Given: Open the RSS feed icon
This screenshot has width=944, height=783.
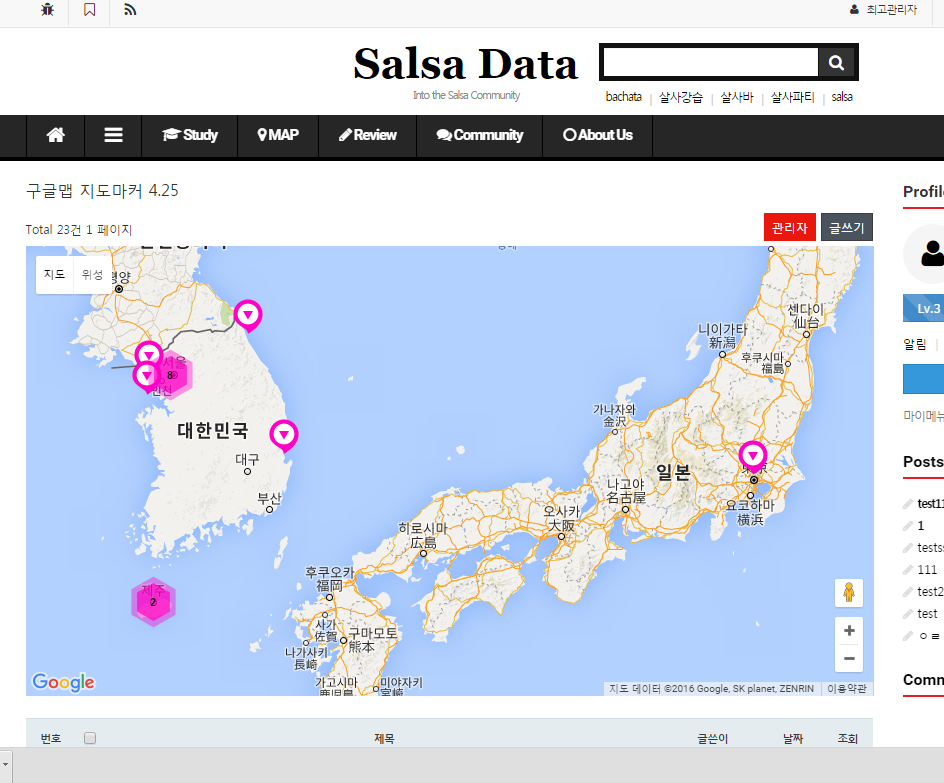Looking at the screenshot, I should tap(130, 10).
